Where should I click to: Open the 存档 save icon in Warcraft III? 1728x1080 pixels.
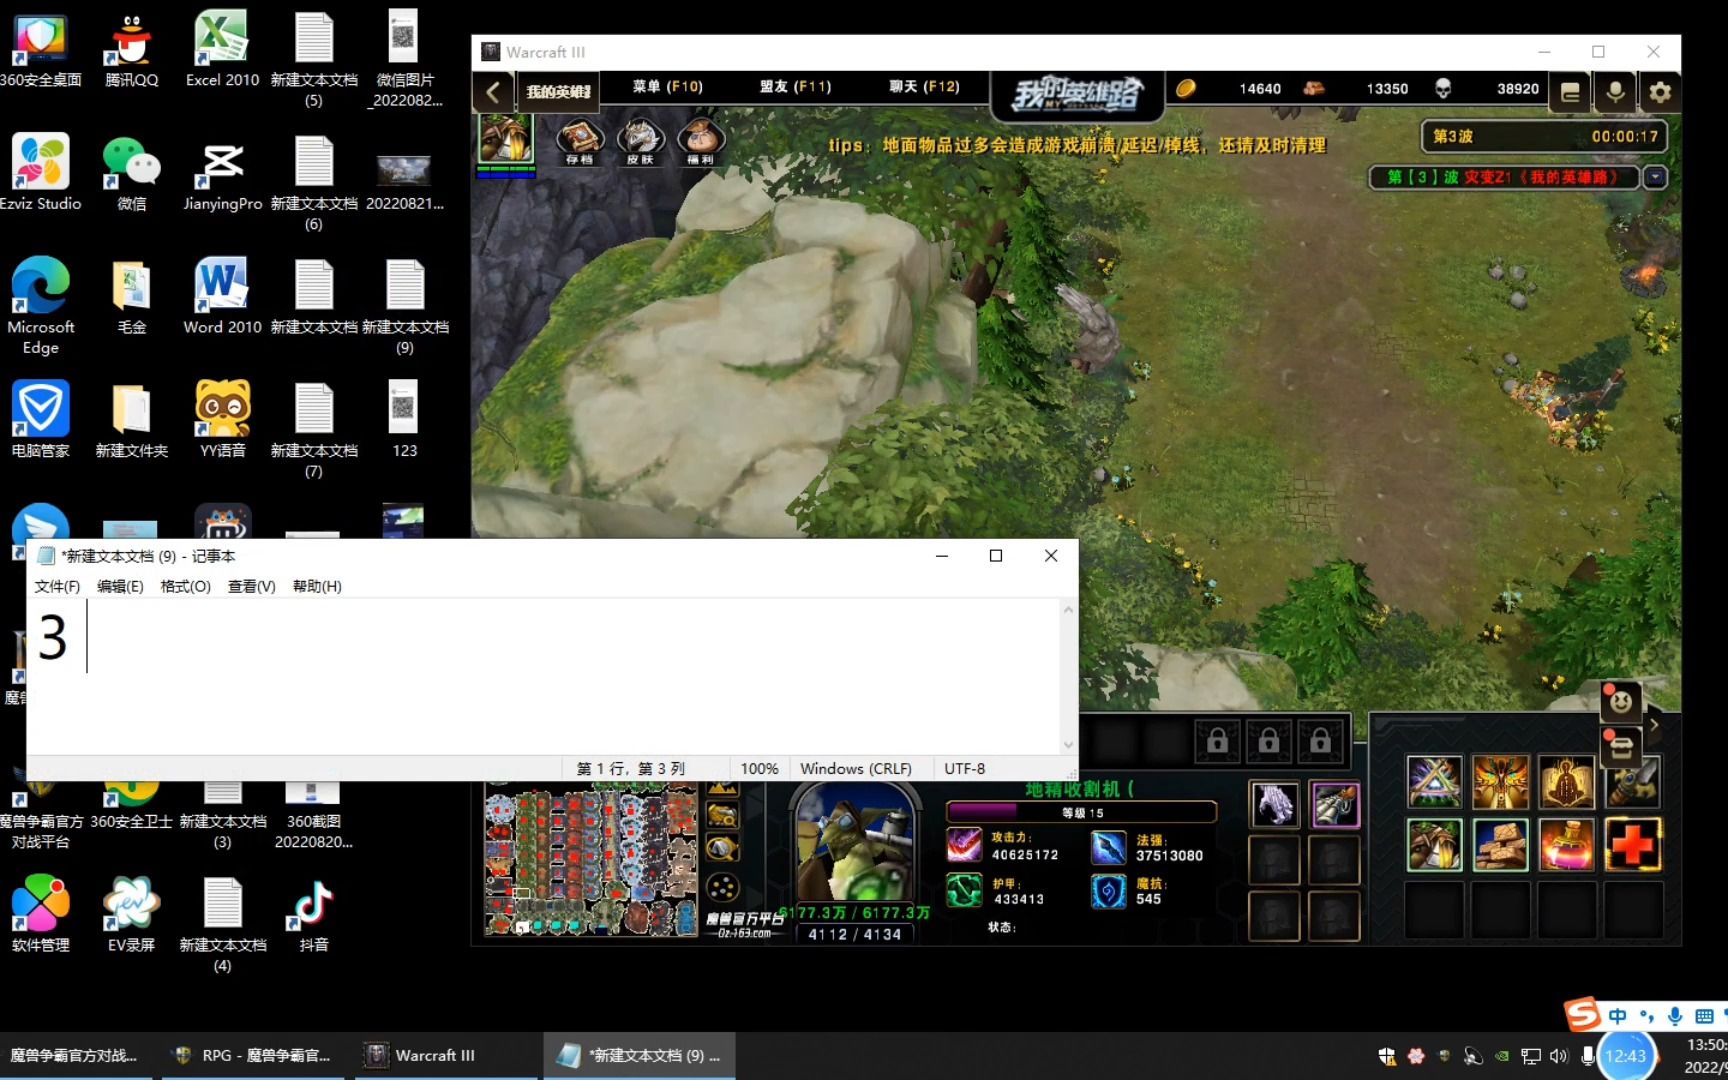(x=579, y=140)
